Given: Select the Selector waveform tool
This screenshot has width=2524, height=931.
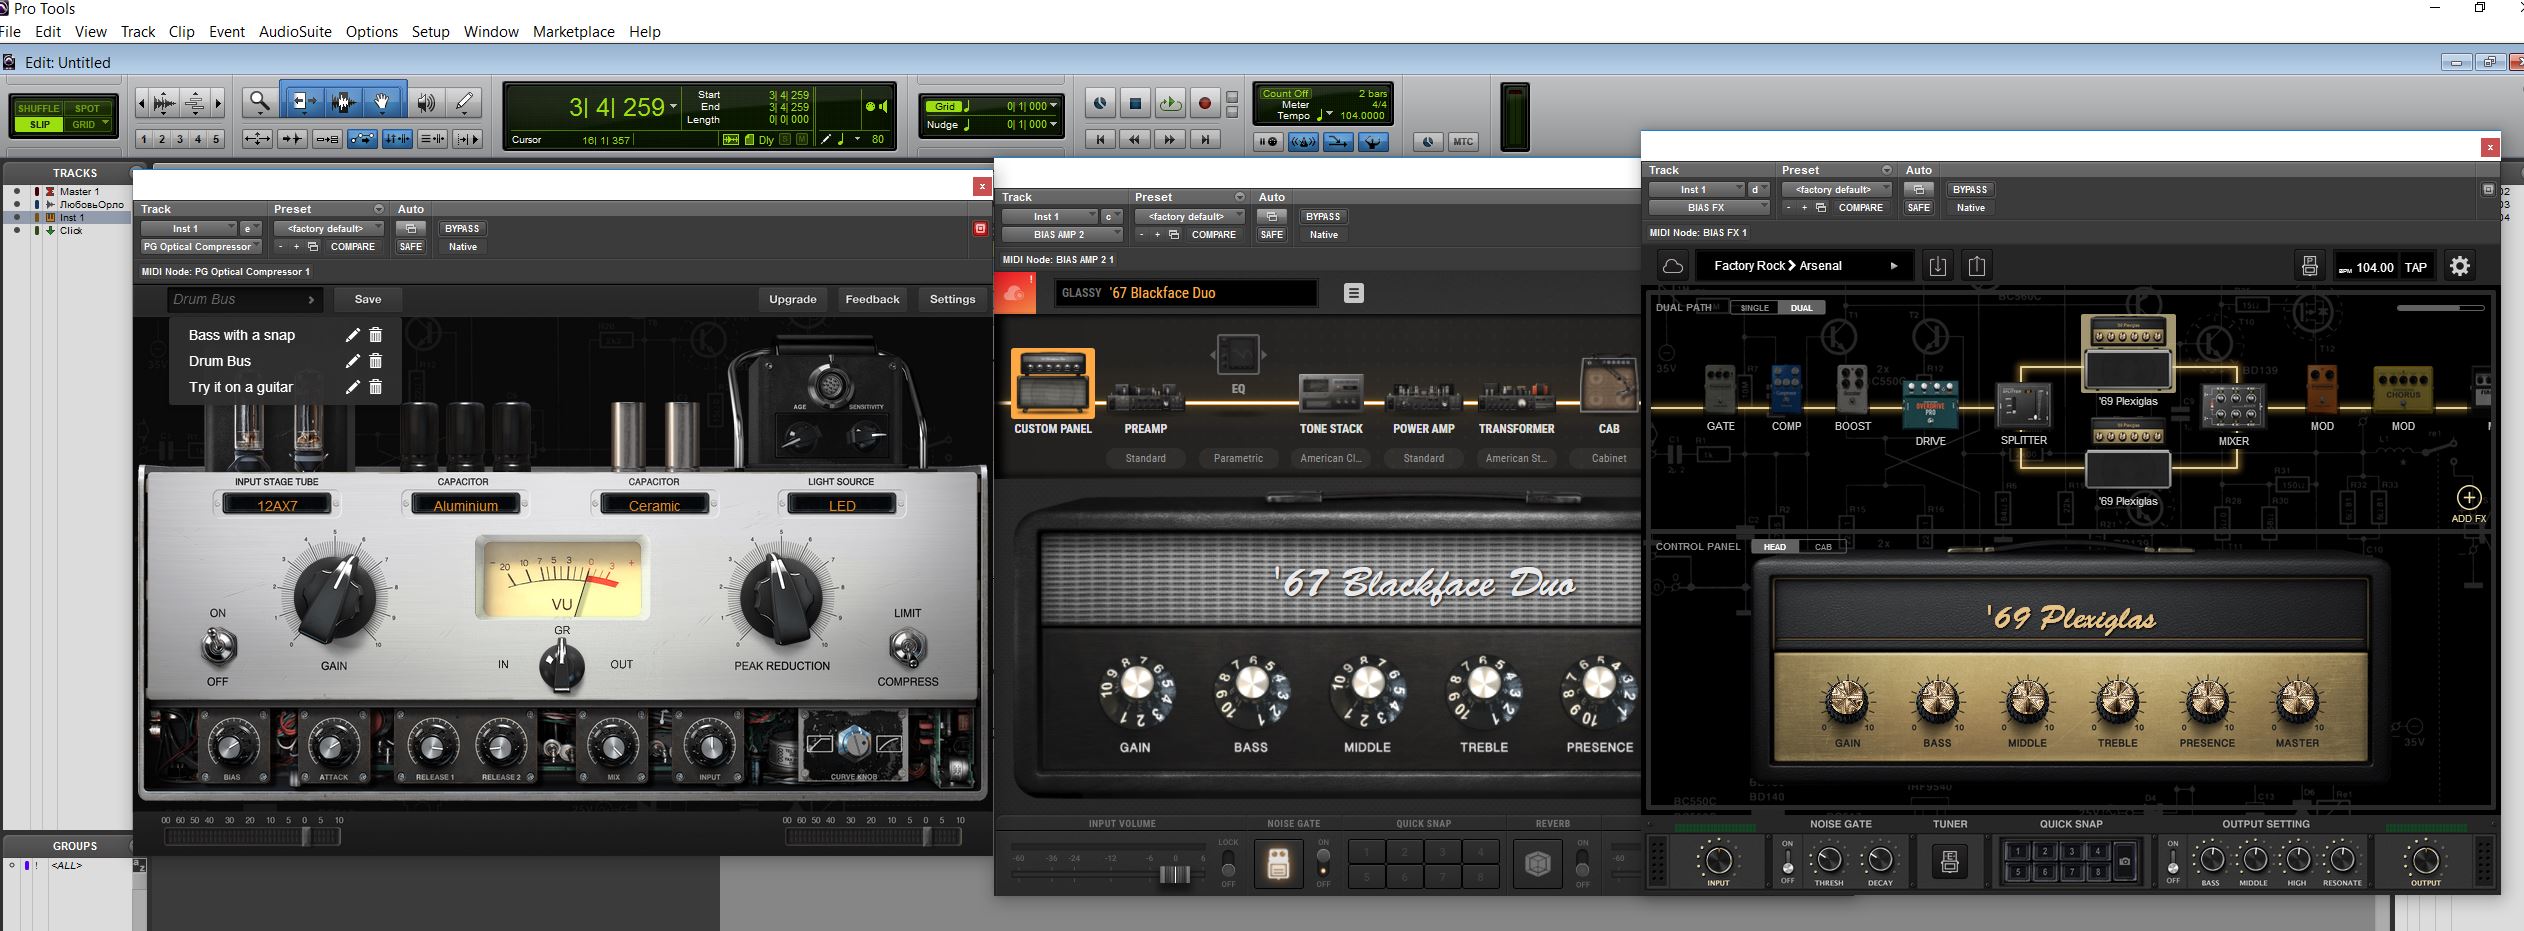Looking at the screenshot, I should pyautogui.click(x=343, y=102).
